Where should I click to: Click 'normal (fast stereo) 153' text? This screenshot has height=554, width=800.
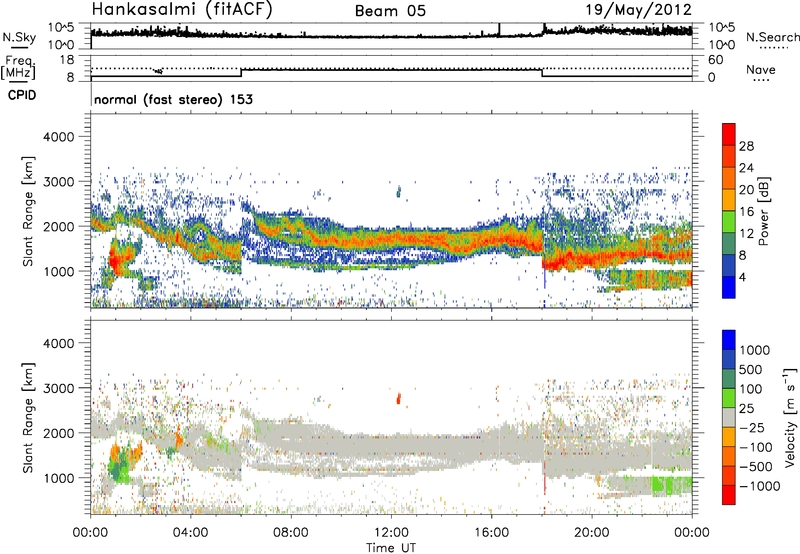[173, 99]
